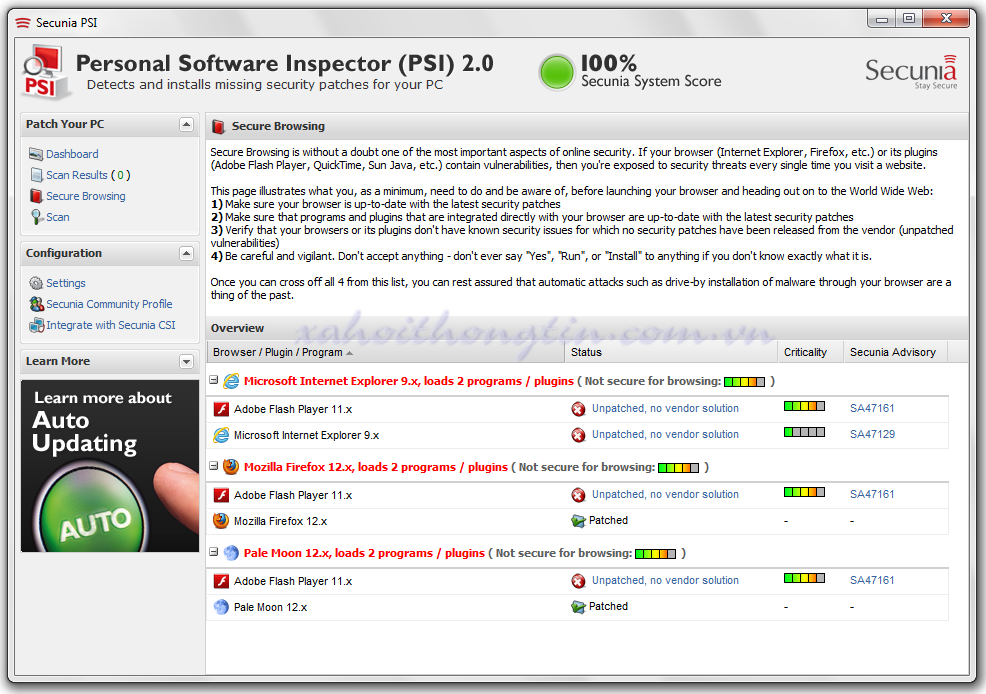
Task: Click the Pale Moon group icon
Action: pyautogui.click(x=231, y=553)
